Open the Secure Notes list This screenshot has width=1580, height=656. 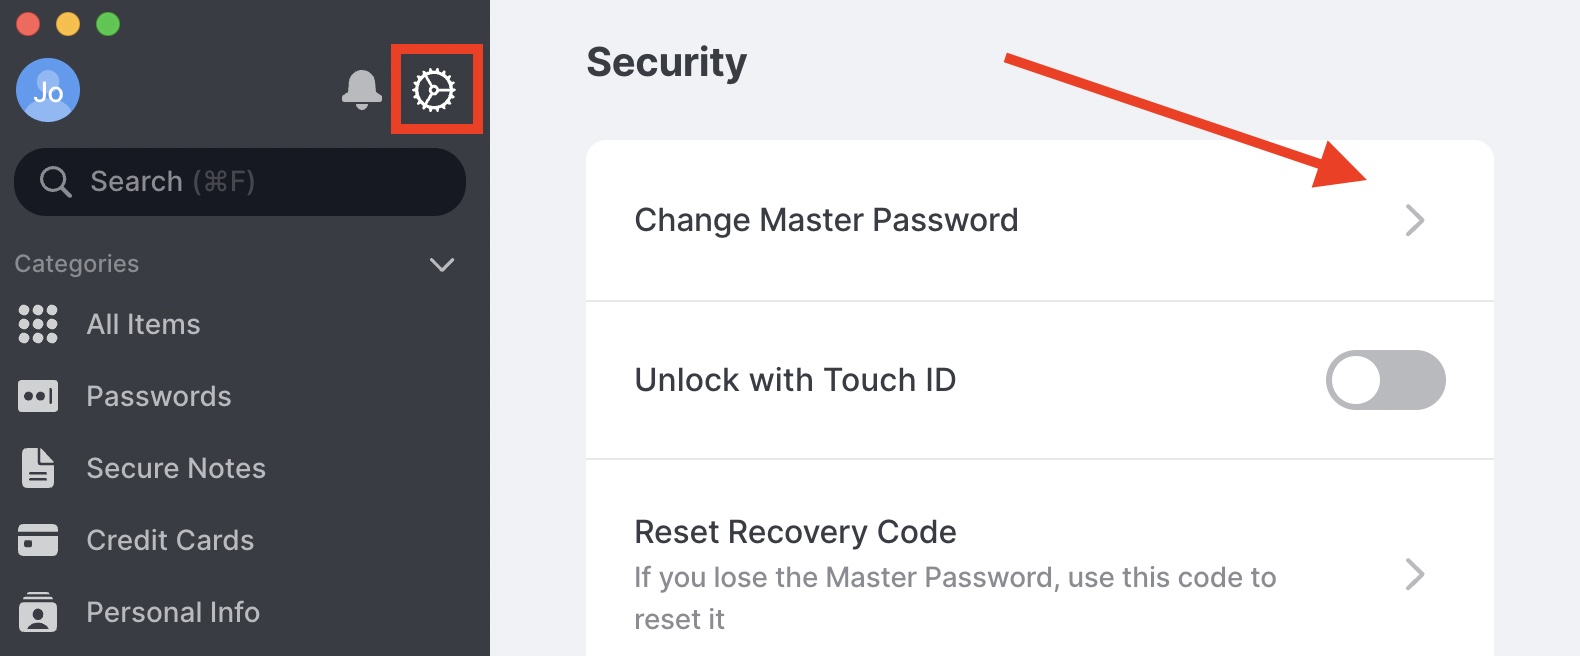[176, 468]
